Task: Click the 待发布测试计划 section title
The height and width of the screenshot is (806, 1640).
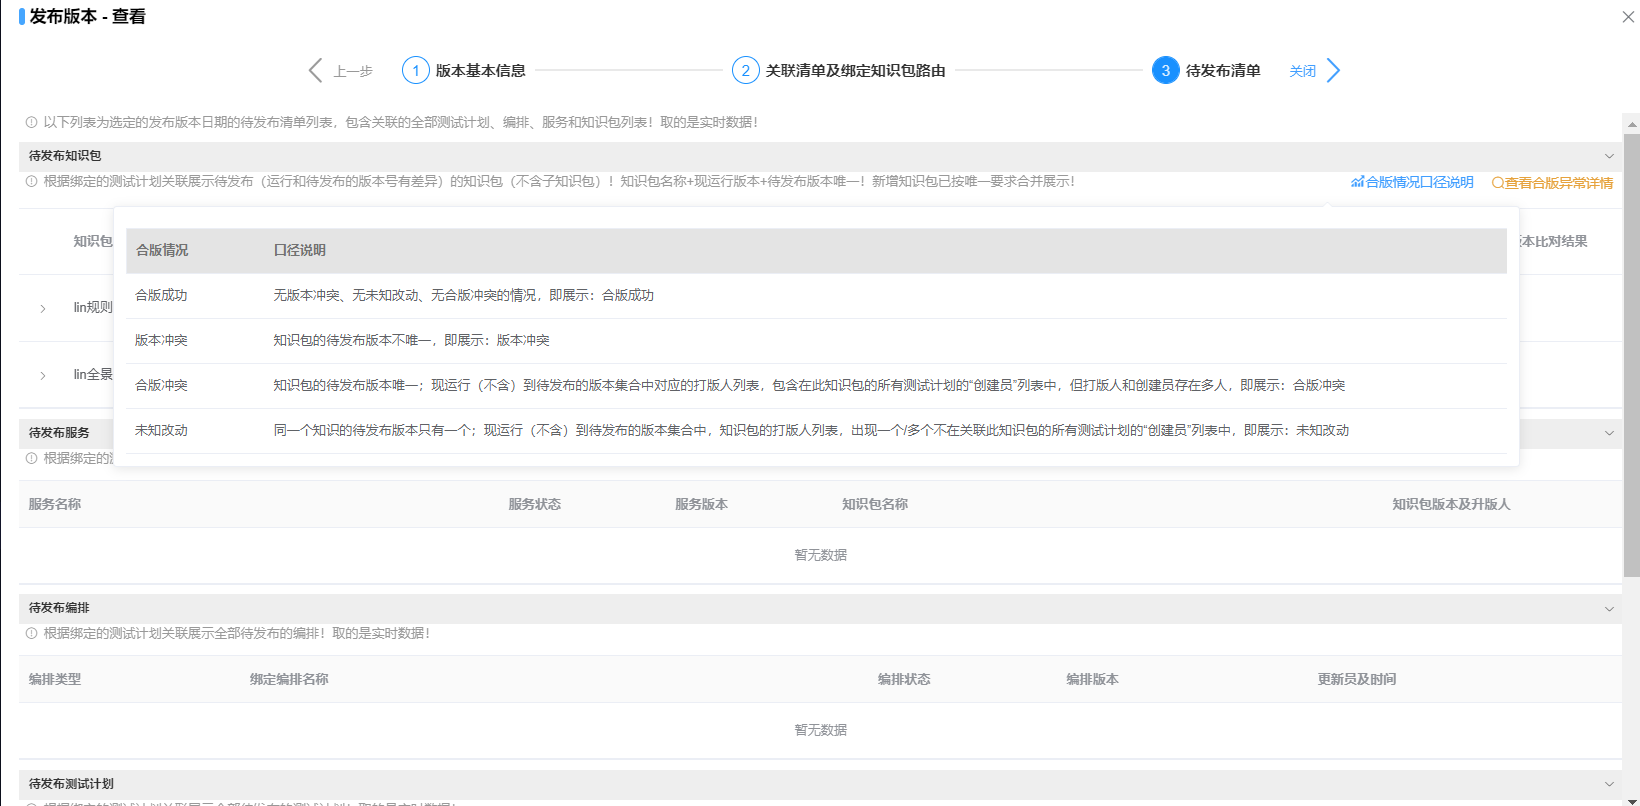Action: point(71,784)
